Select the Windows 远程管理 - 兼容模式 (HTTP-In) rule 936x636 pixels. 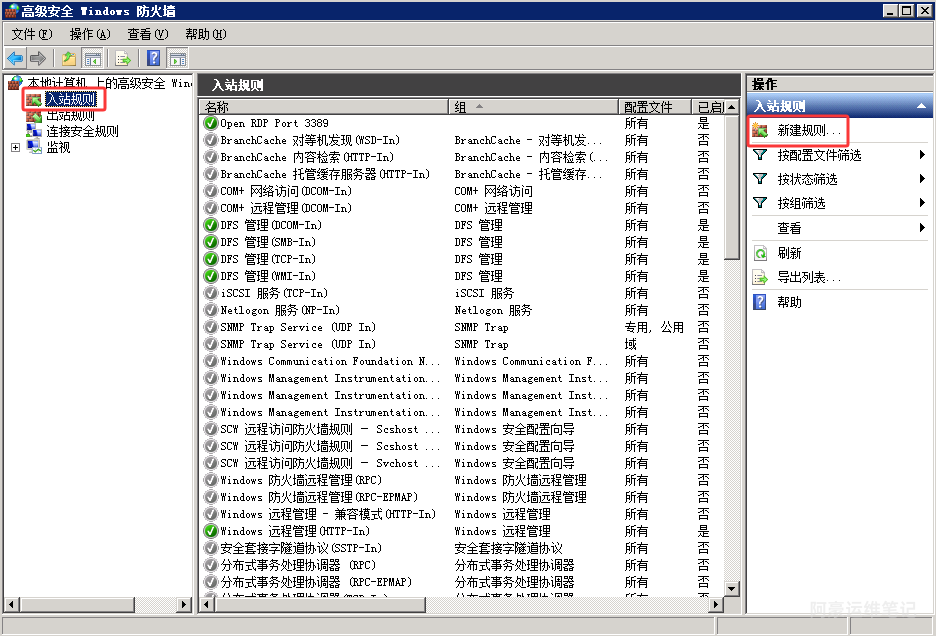pyautogui.click(x=328, y=514)
